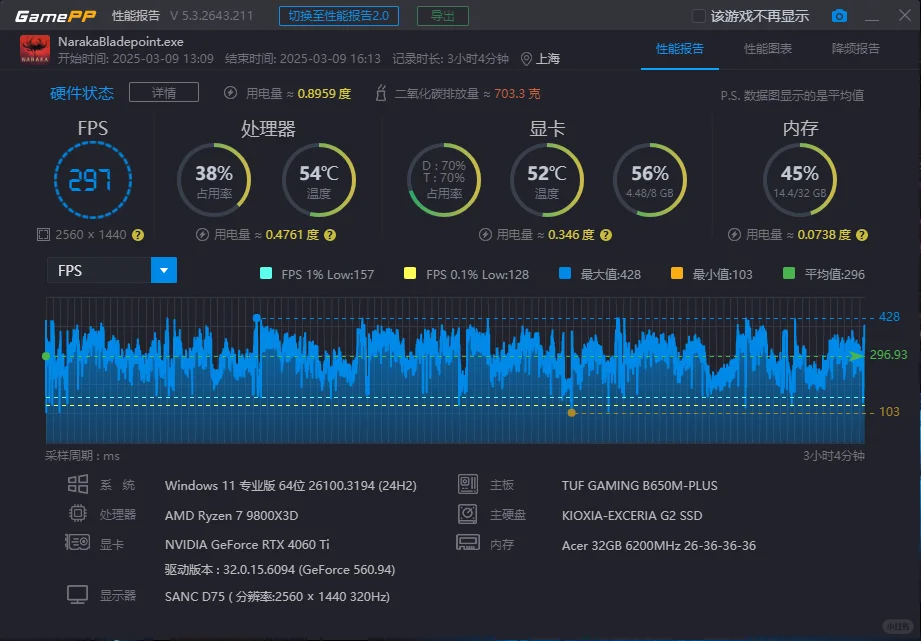Click the help icon beside 2560 × 1440 resolution

click(138, 235)
